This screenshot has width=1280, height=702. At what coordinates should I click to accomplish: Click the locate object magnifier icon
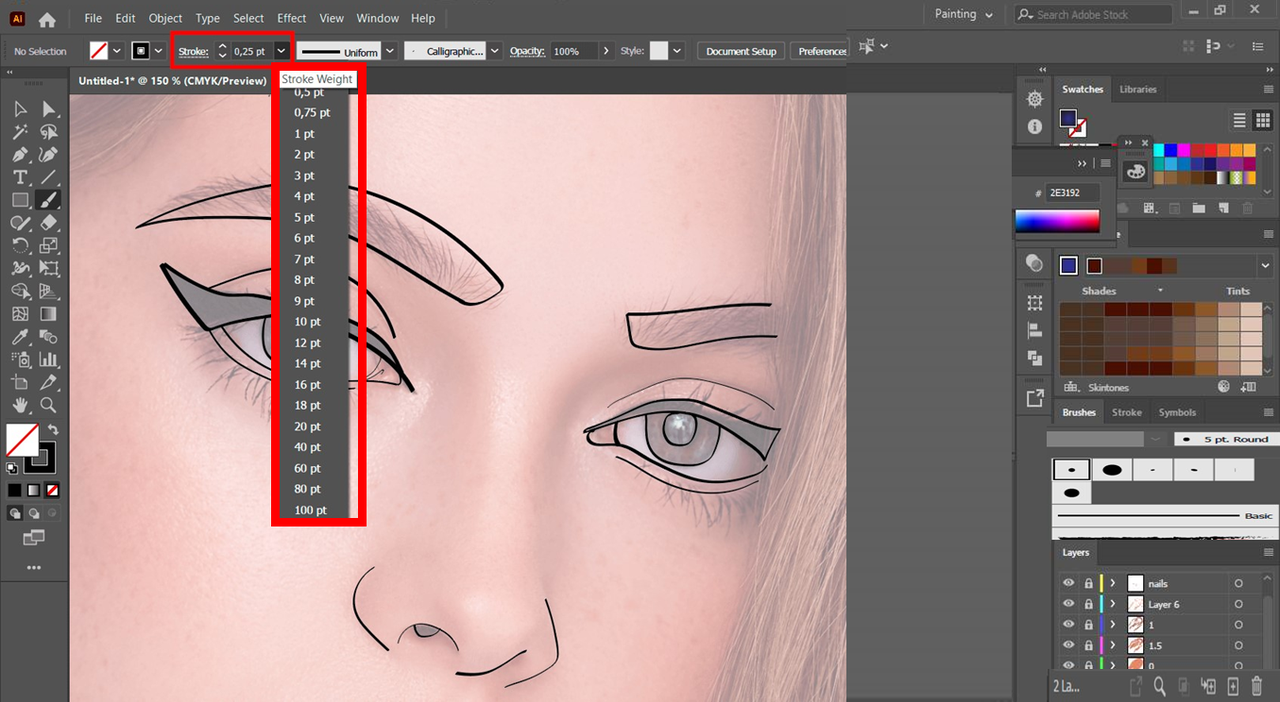coord(1159,686)
